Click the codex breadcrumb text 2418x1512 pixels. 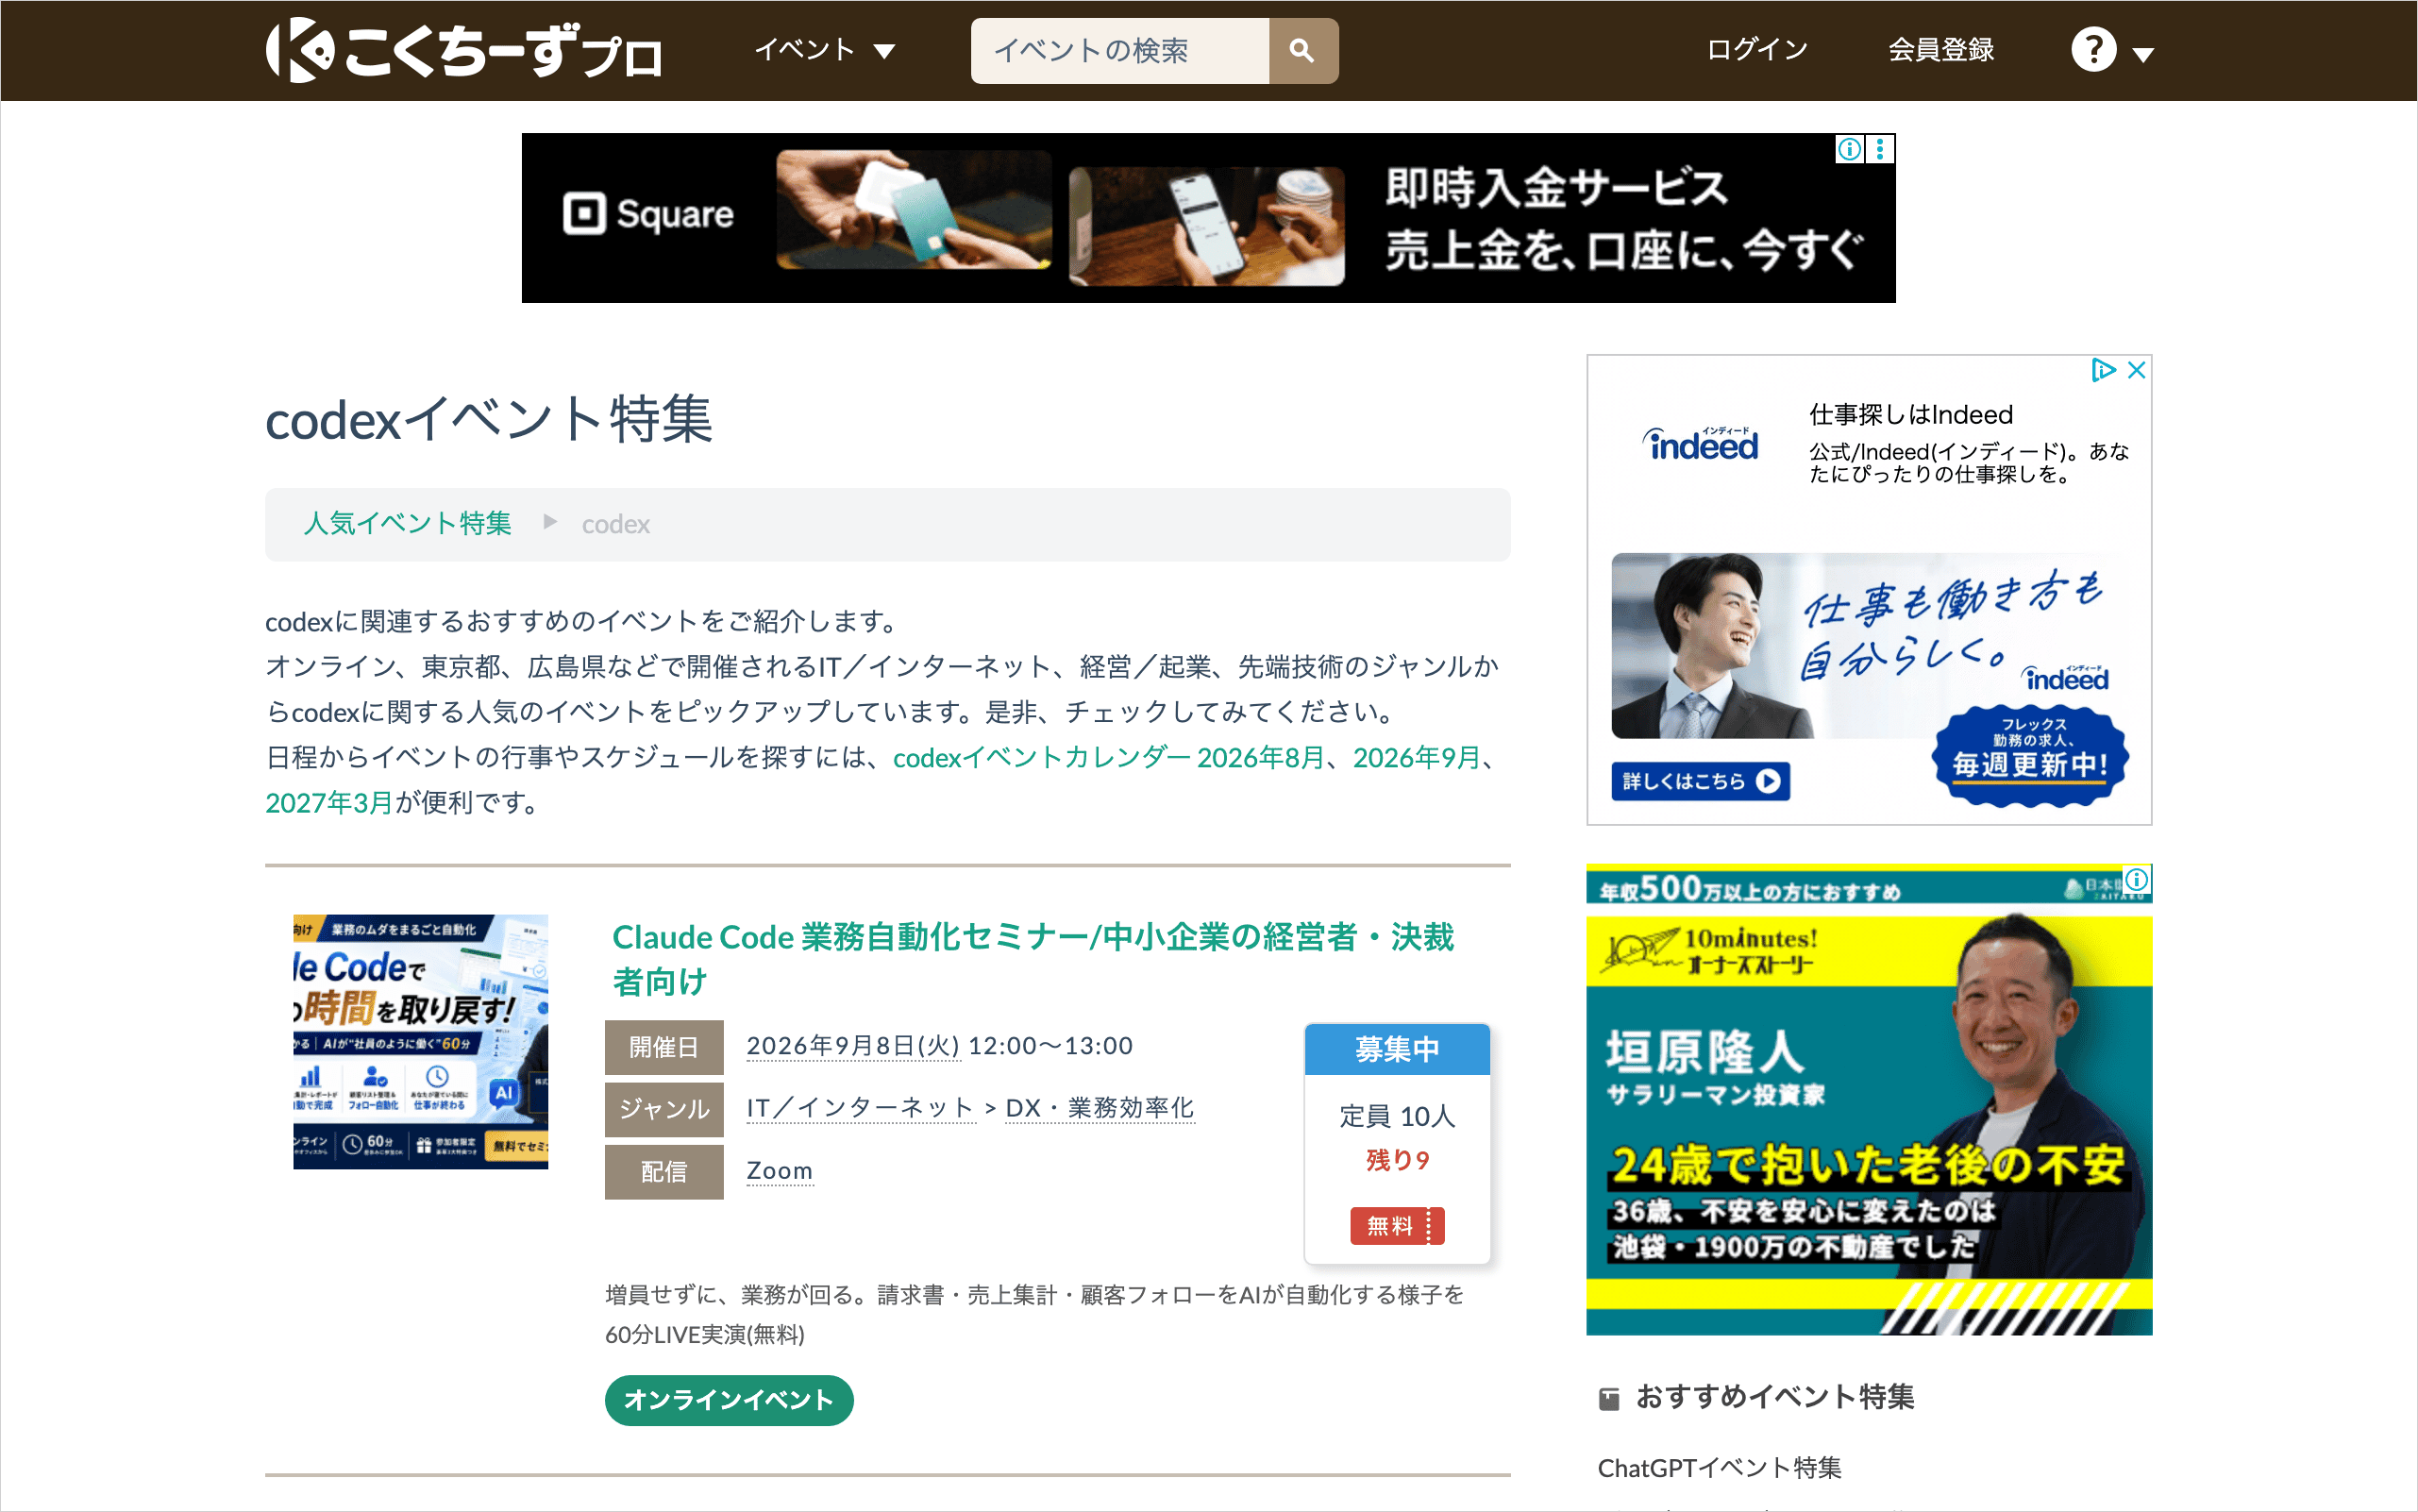point(615,524)
